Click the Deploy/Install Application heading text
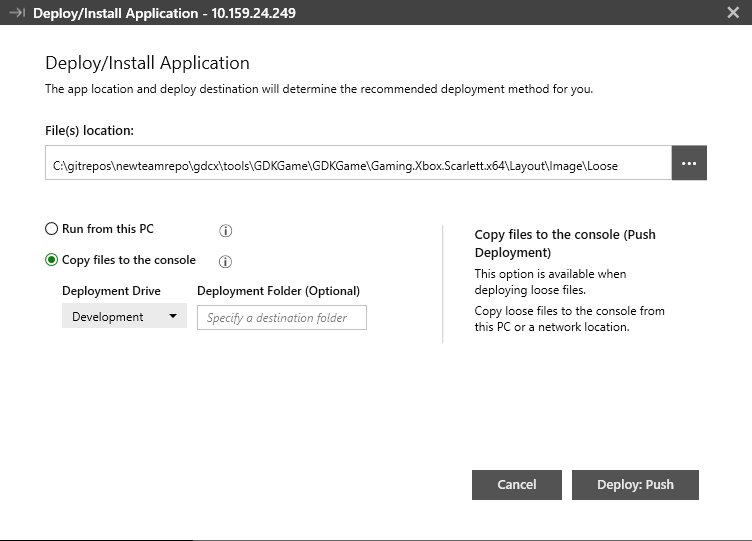This screenshot has width=752, height=541. coord(147,63)
